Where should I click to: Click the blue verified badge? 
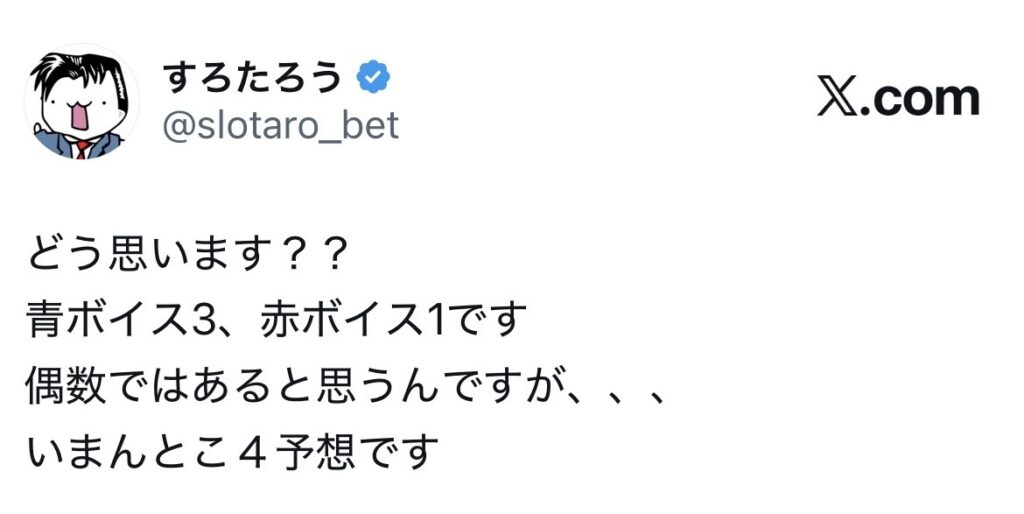point(375,77)
